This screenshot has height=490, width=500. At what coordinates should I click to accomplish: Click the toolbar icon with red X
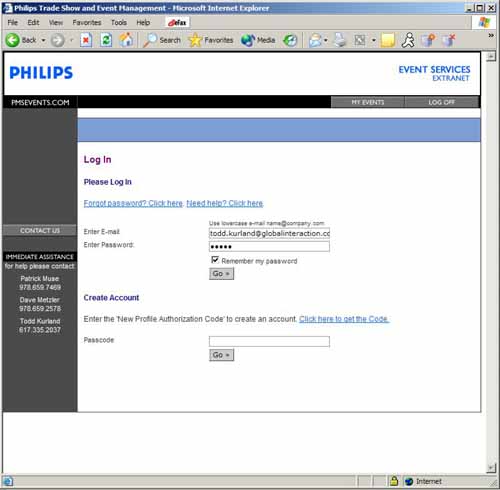(x=449, y=40)
